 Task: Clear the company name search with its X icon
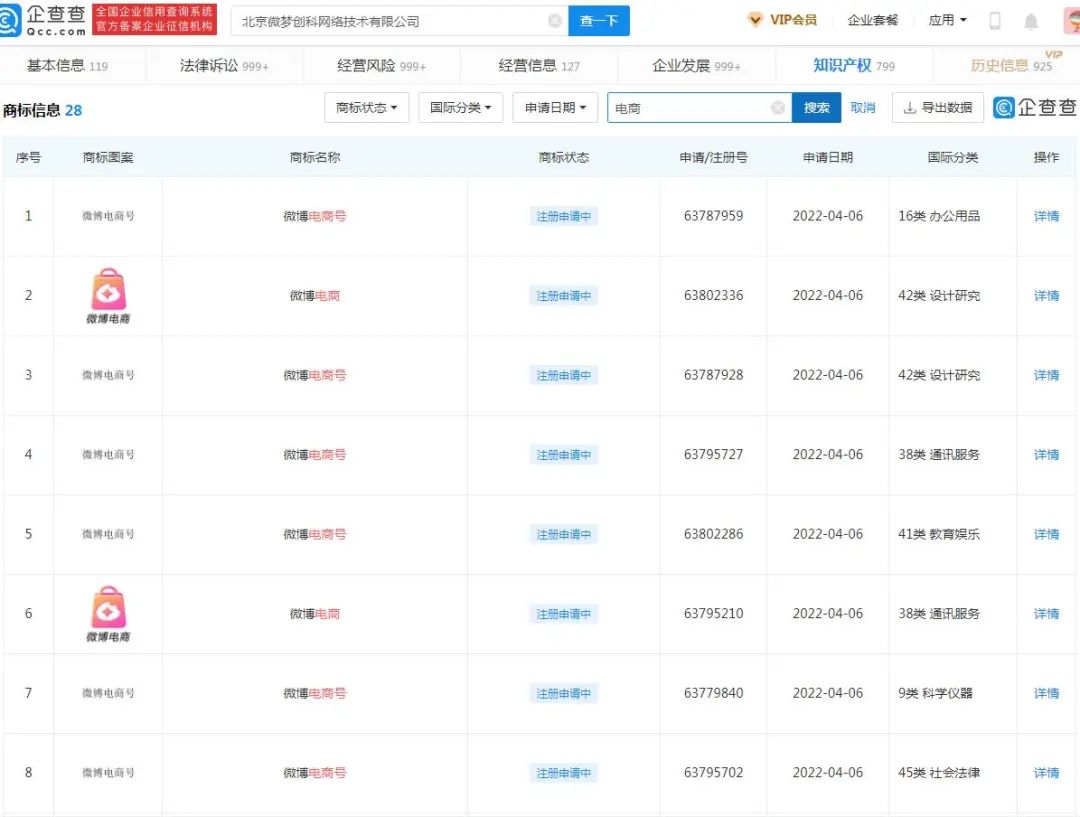[x=556, y=20]
